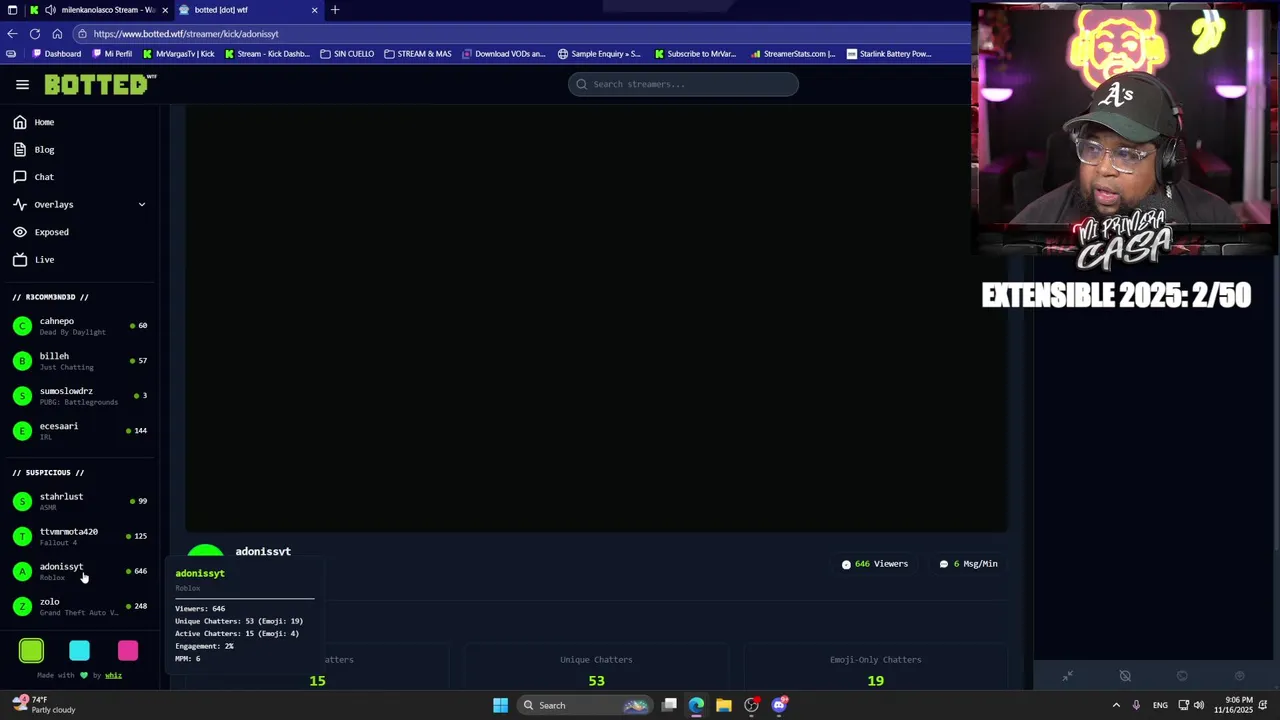Click the 646 Viewers stat
Viewport: 1280px width, 720px height.
[x=875, y=564]
